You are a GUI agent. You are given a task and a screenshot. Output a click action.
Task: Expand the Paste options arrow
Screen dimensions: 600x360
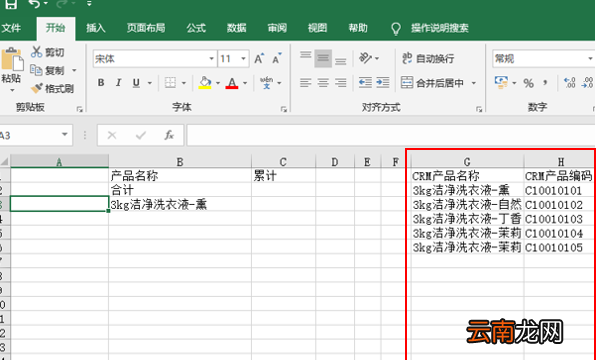[x=12, y=91]
